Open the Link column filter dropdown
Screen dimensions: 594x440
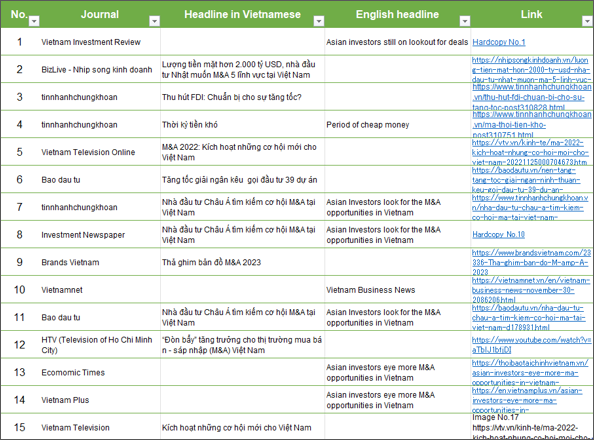point(587,21)
